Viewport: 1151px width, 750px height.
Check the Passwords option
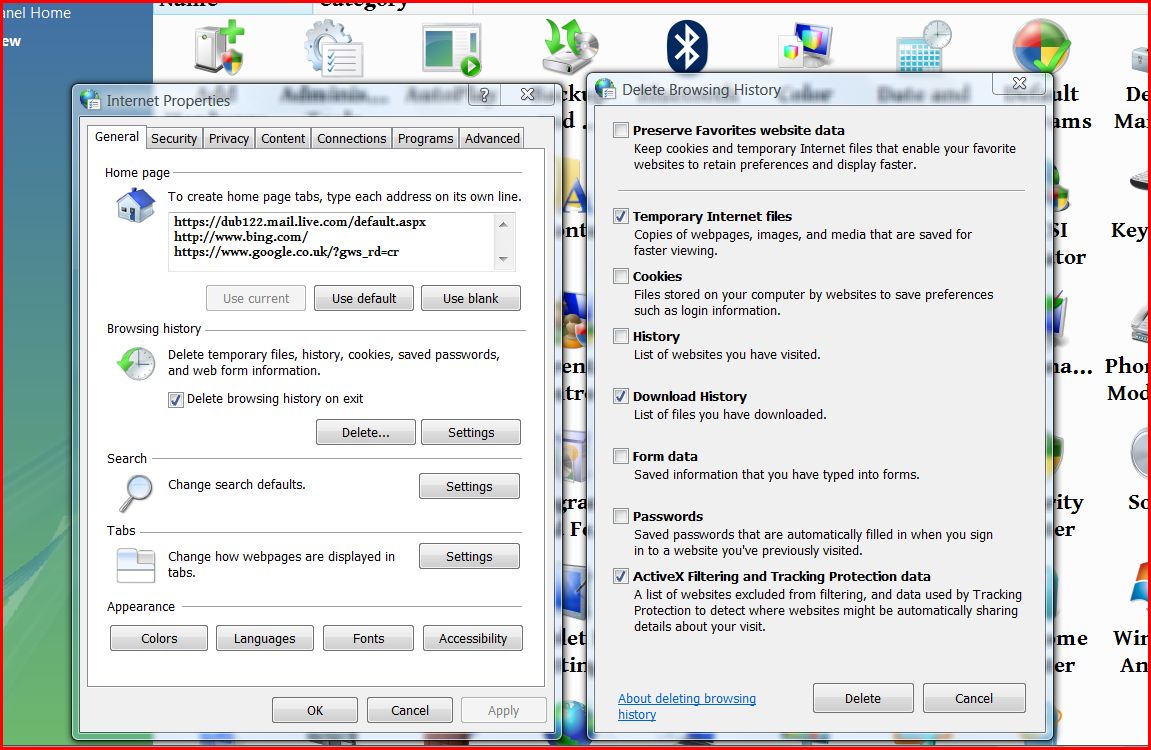point(621,517)
